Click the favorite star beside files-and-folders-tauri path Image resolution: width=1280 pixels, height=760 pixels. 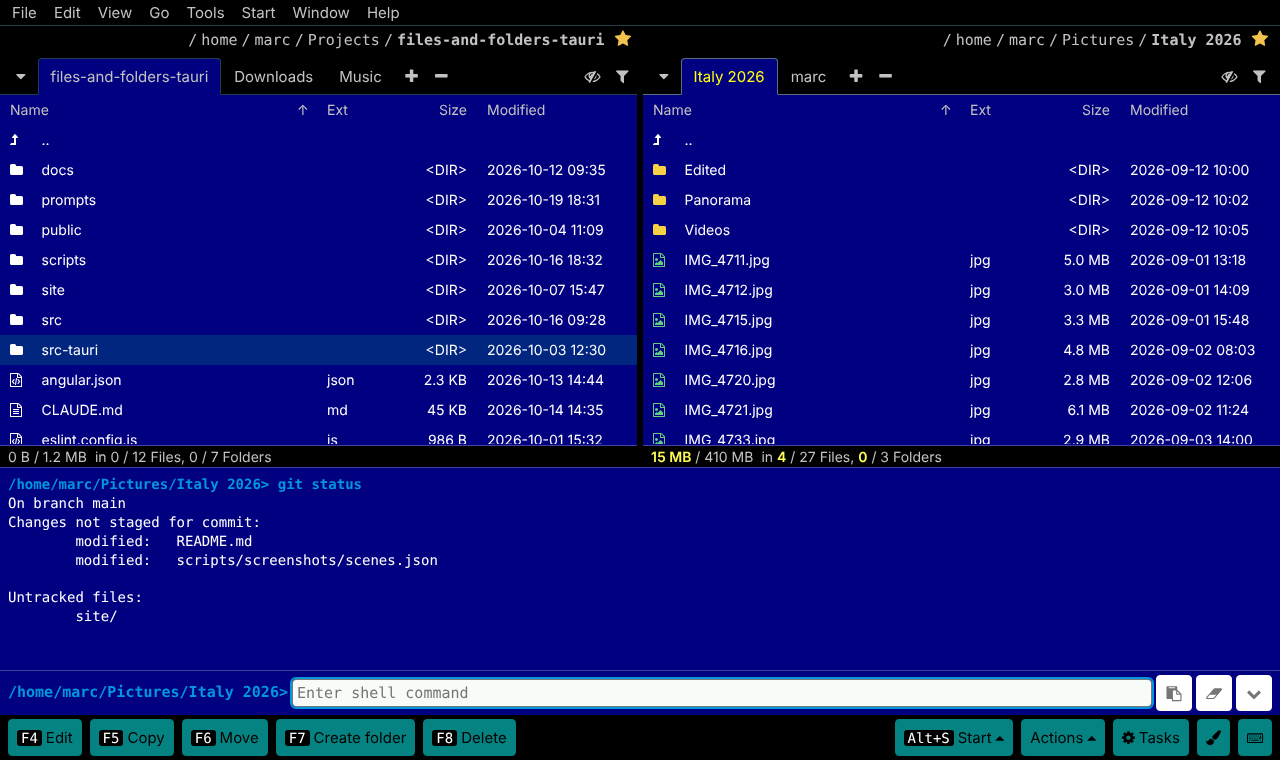[x=623, y=39]
